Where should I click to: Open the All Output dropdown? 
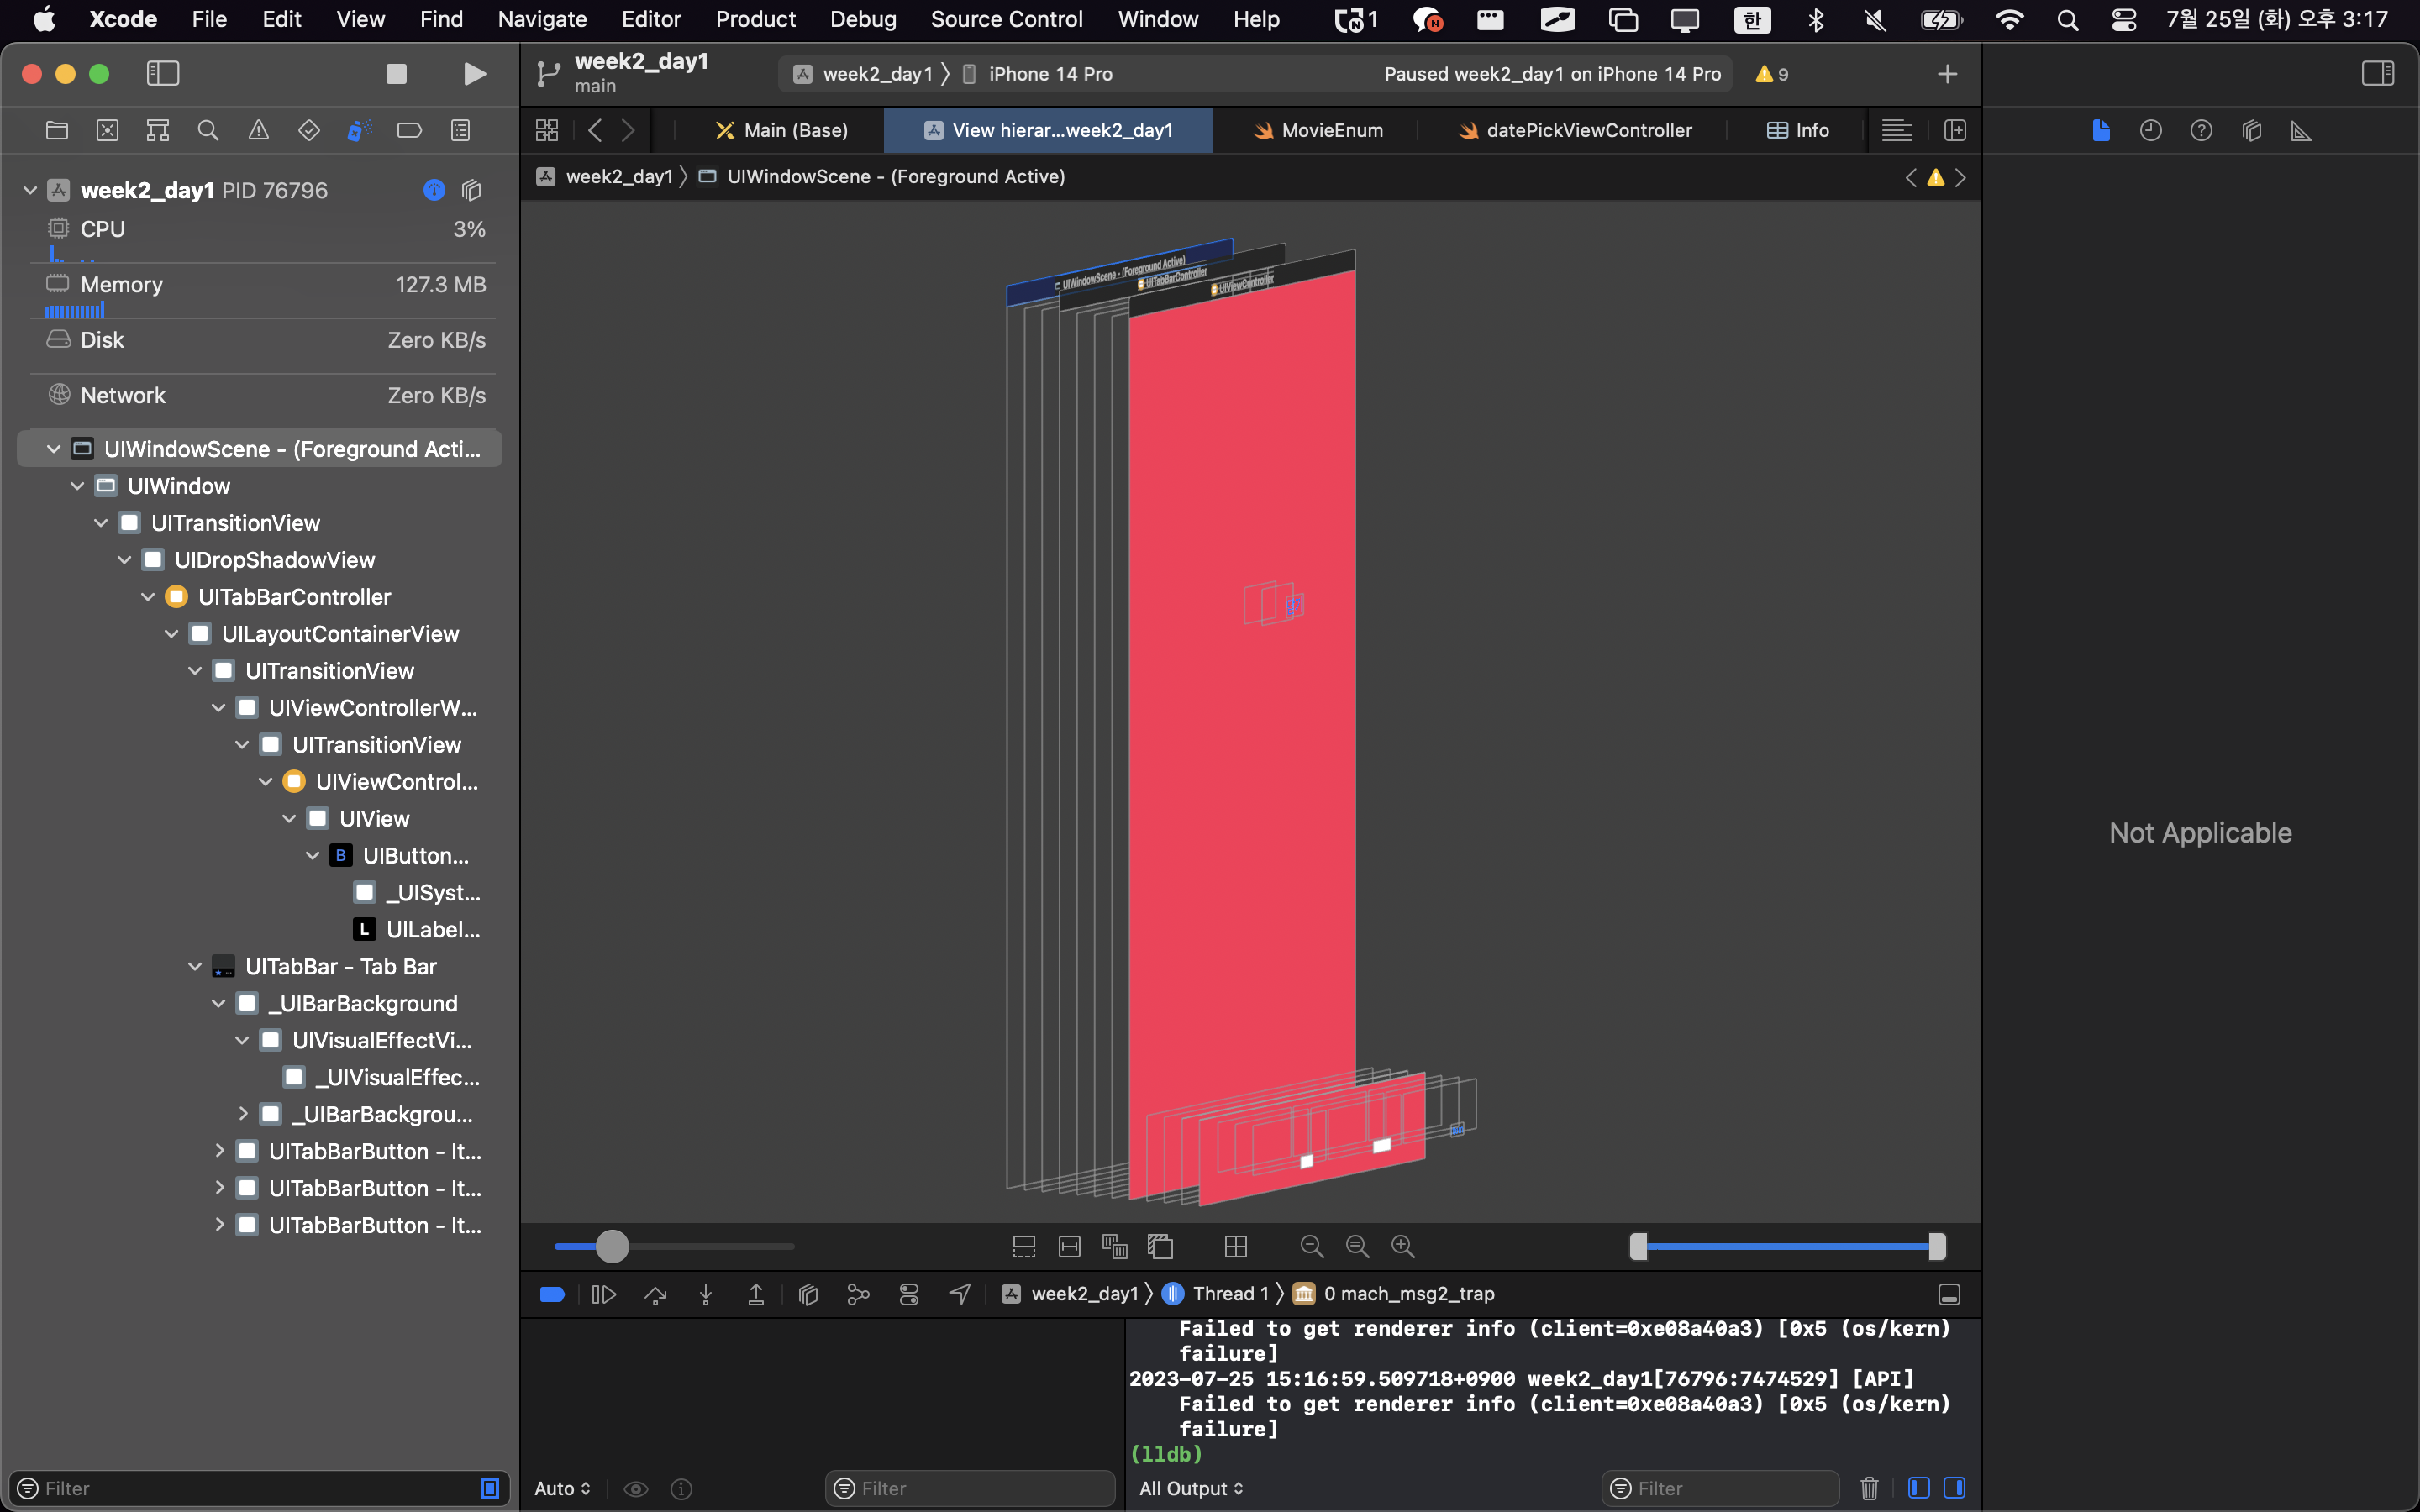click(x=1191, y=1488)
